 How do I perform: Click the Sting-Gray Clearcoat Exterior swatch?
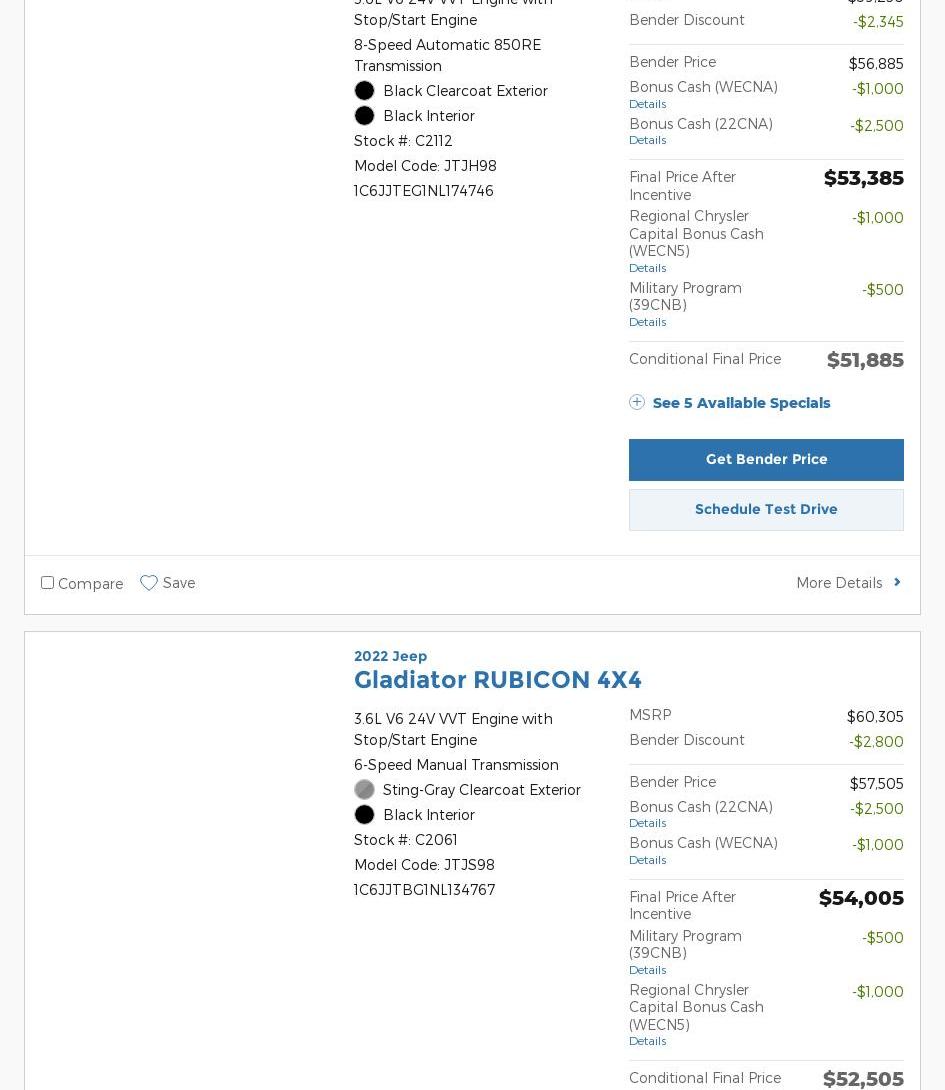(364, 790)
